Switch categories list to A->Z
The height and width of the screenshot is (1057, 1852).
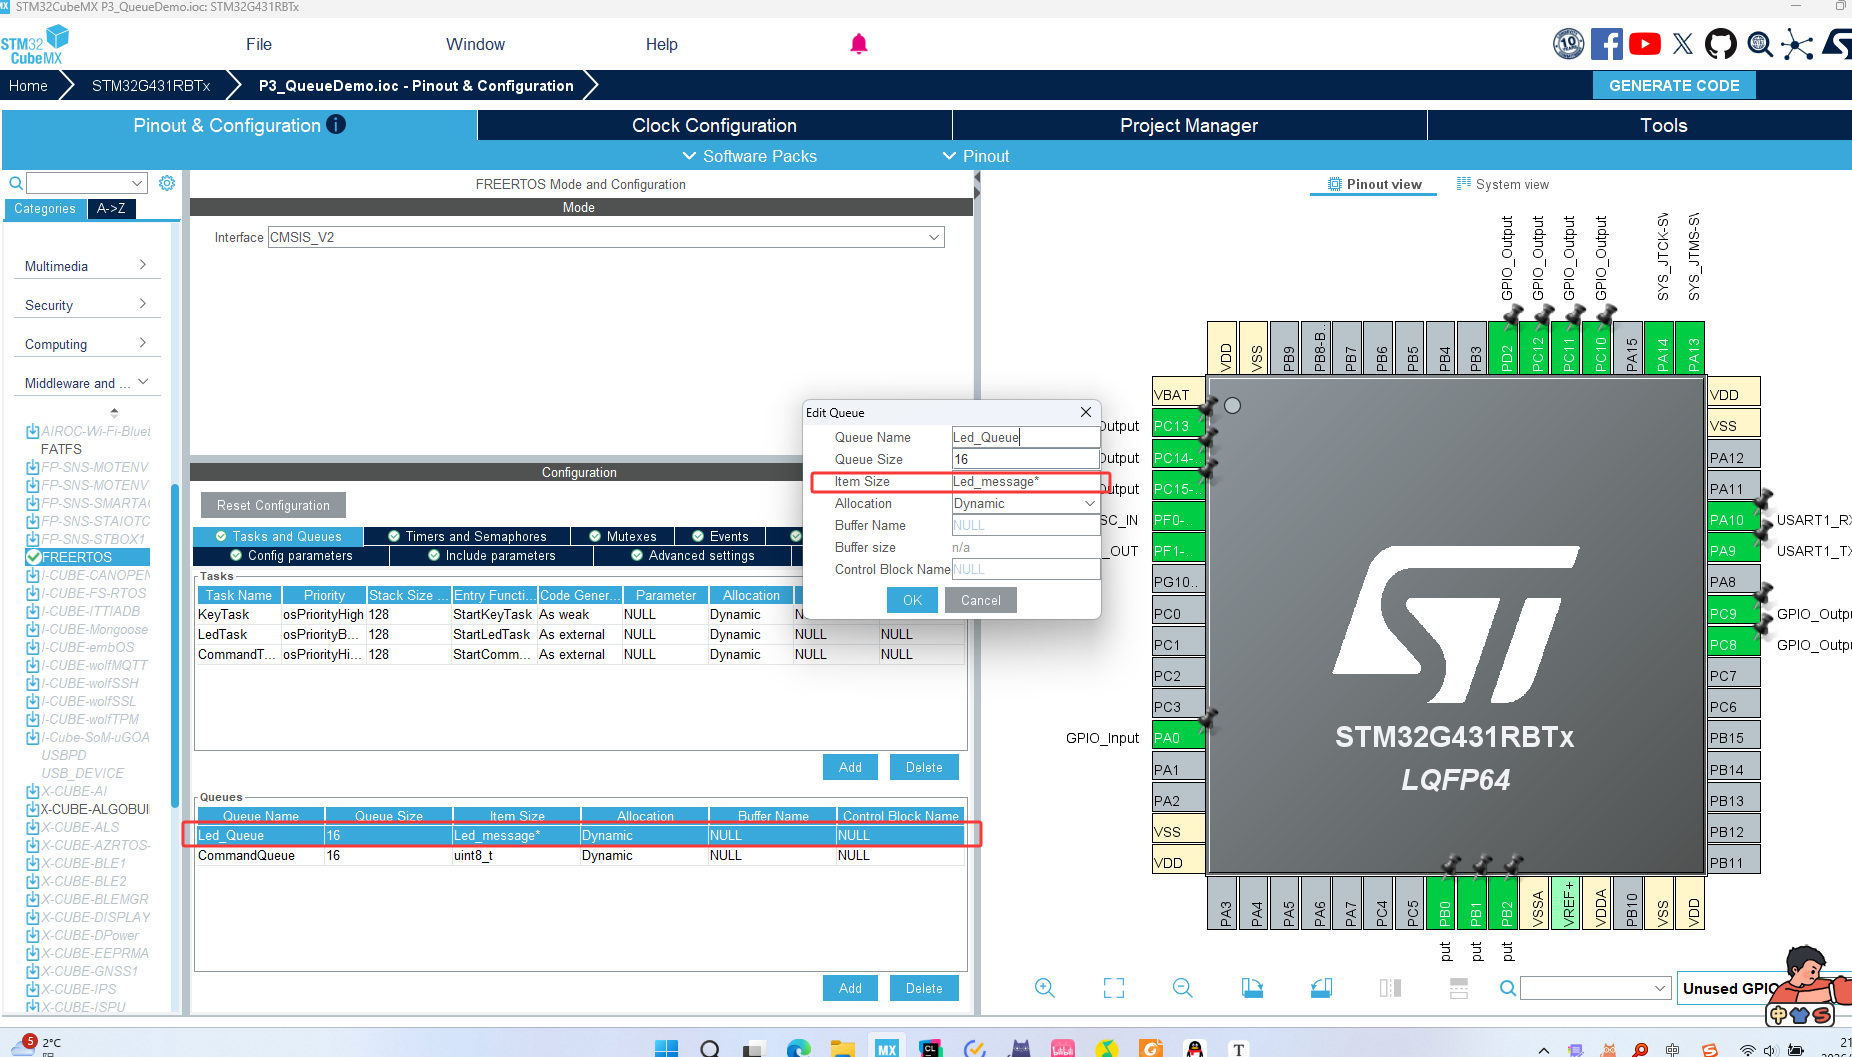pos(111,209)
